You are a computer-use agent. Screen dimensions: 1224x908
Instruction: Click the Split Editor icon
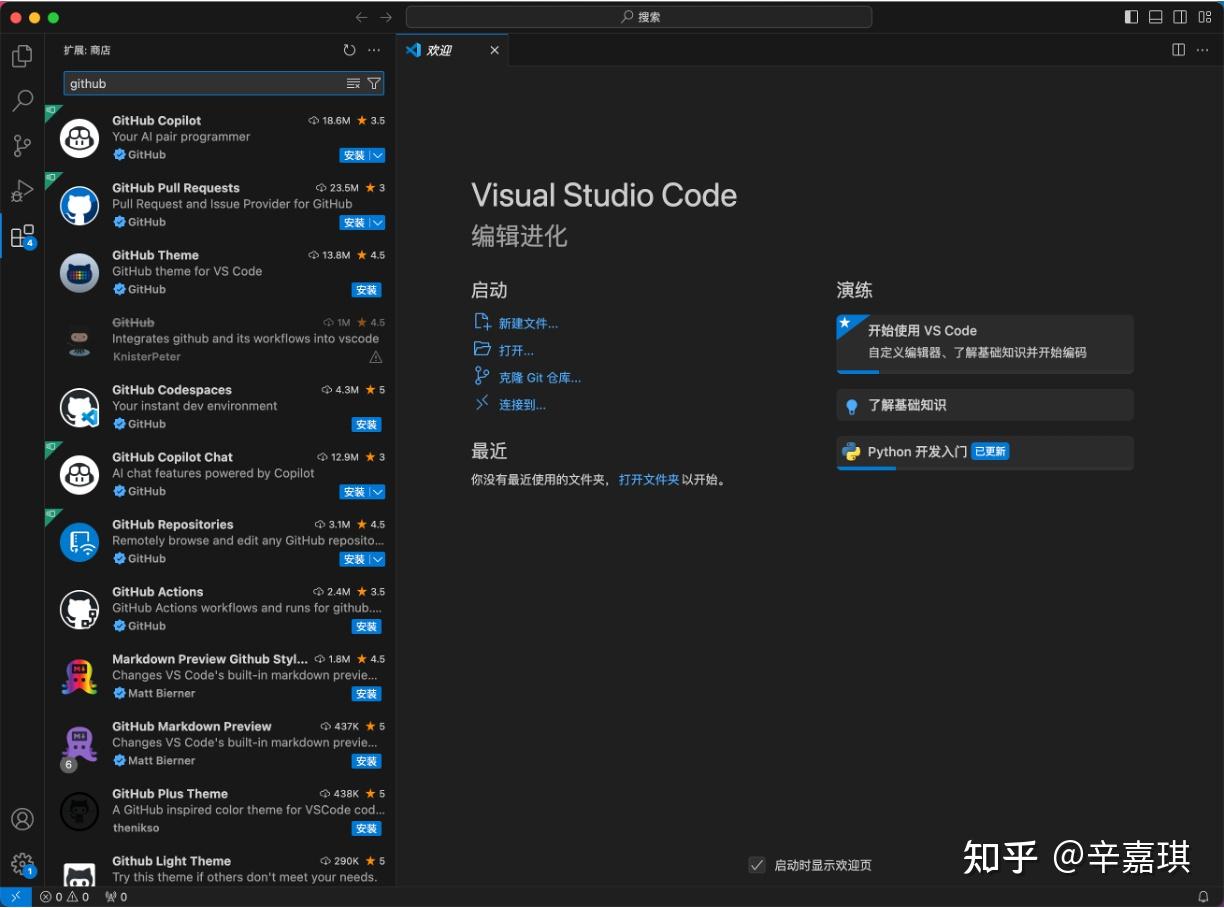[1178, 49]
